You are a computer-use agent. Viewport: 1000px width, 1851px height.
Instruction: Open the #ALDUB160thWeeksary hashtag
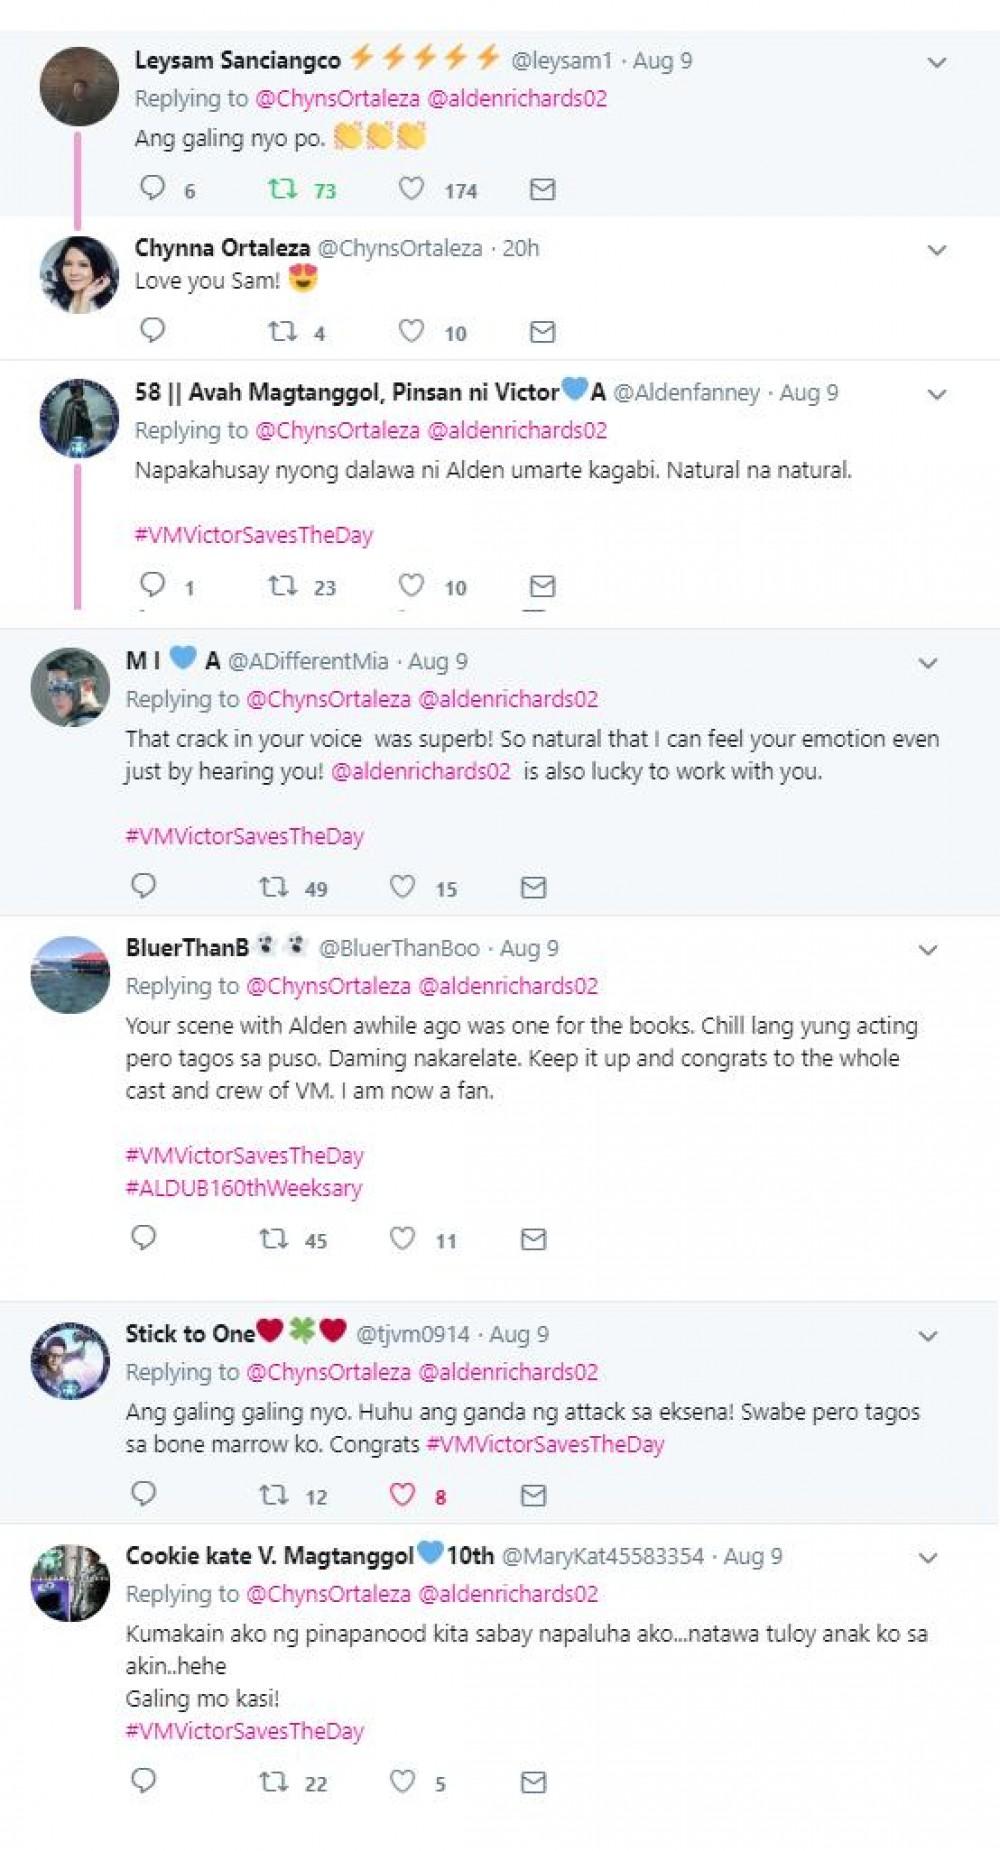coord(244,1188)
